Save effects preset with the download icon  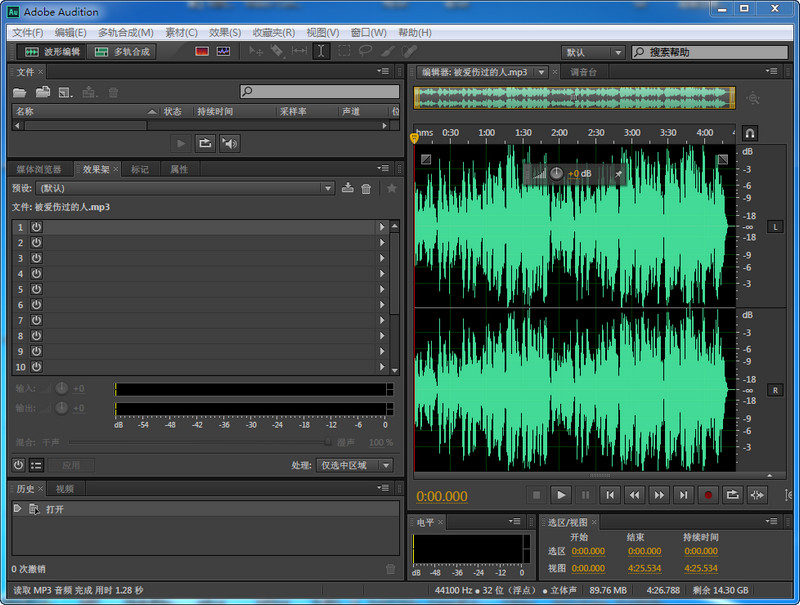click(347, 188)
